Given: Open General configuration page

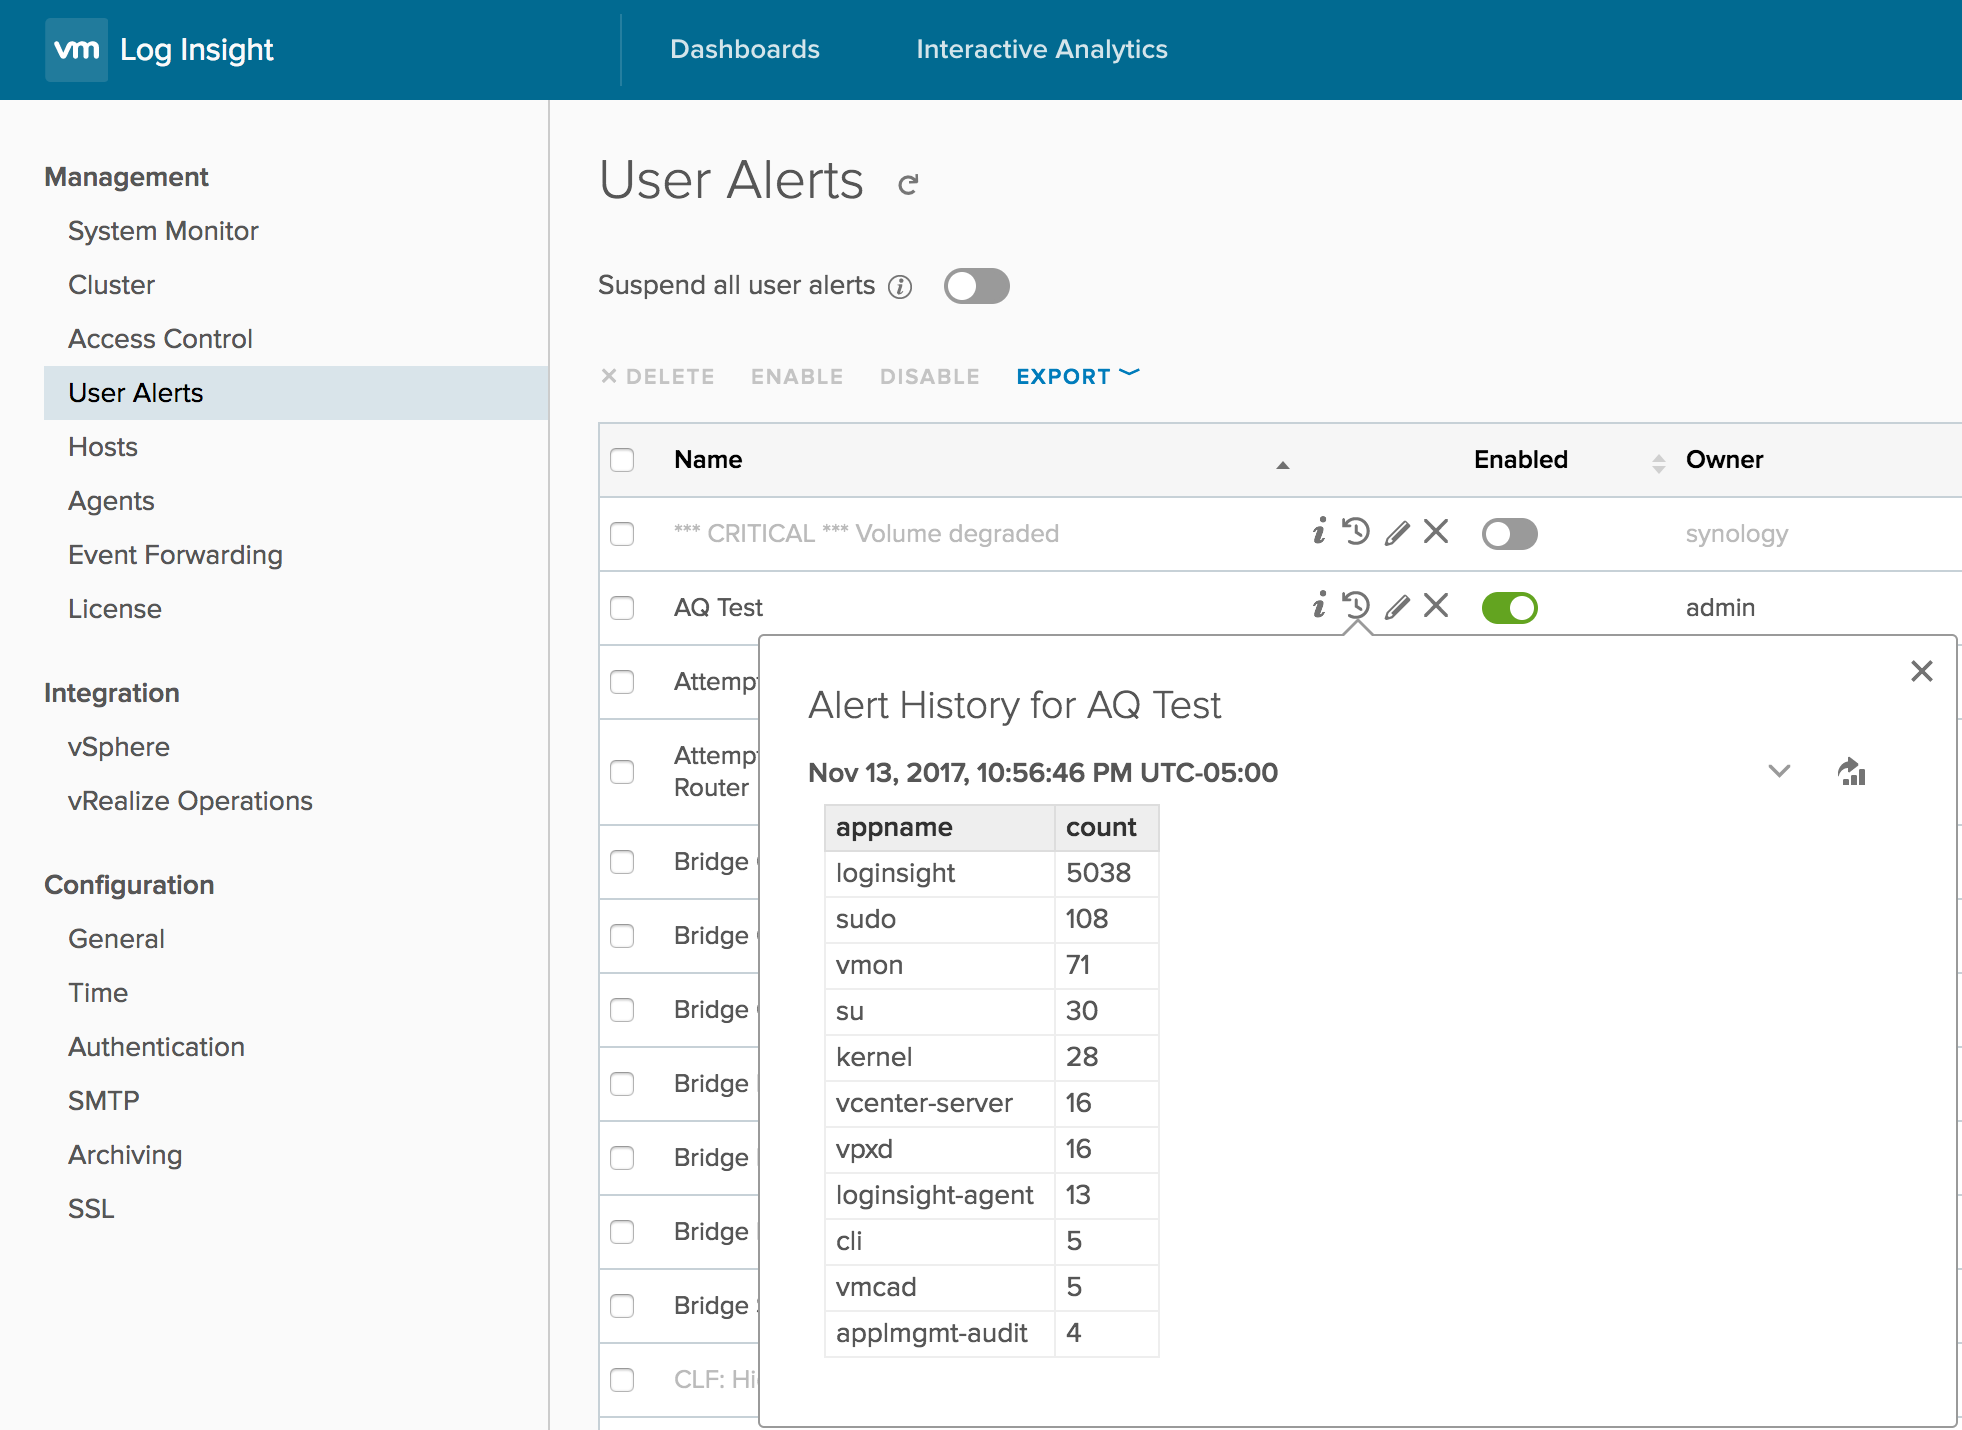Looking at the screenshot, I should 116,939.
